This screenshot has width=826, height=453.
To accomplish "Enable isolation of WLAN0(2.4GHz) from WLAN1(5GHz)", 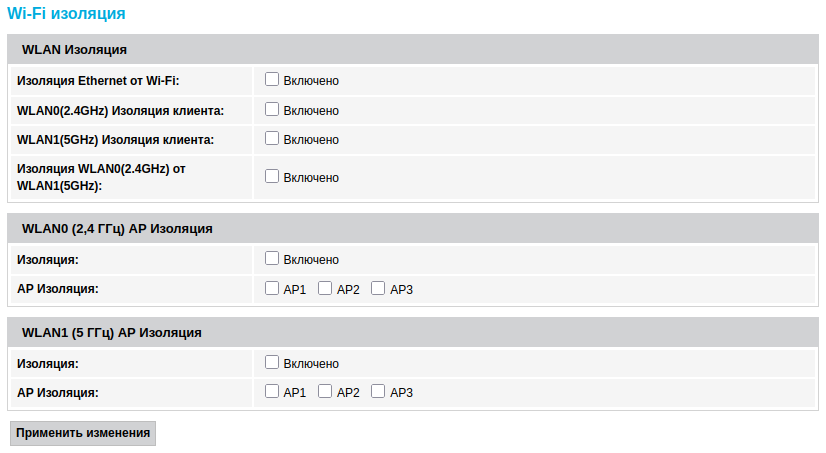I will pyautogui.click(x=272, y=177).
